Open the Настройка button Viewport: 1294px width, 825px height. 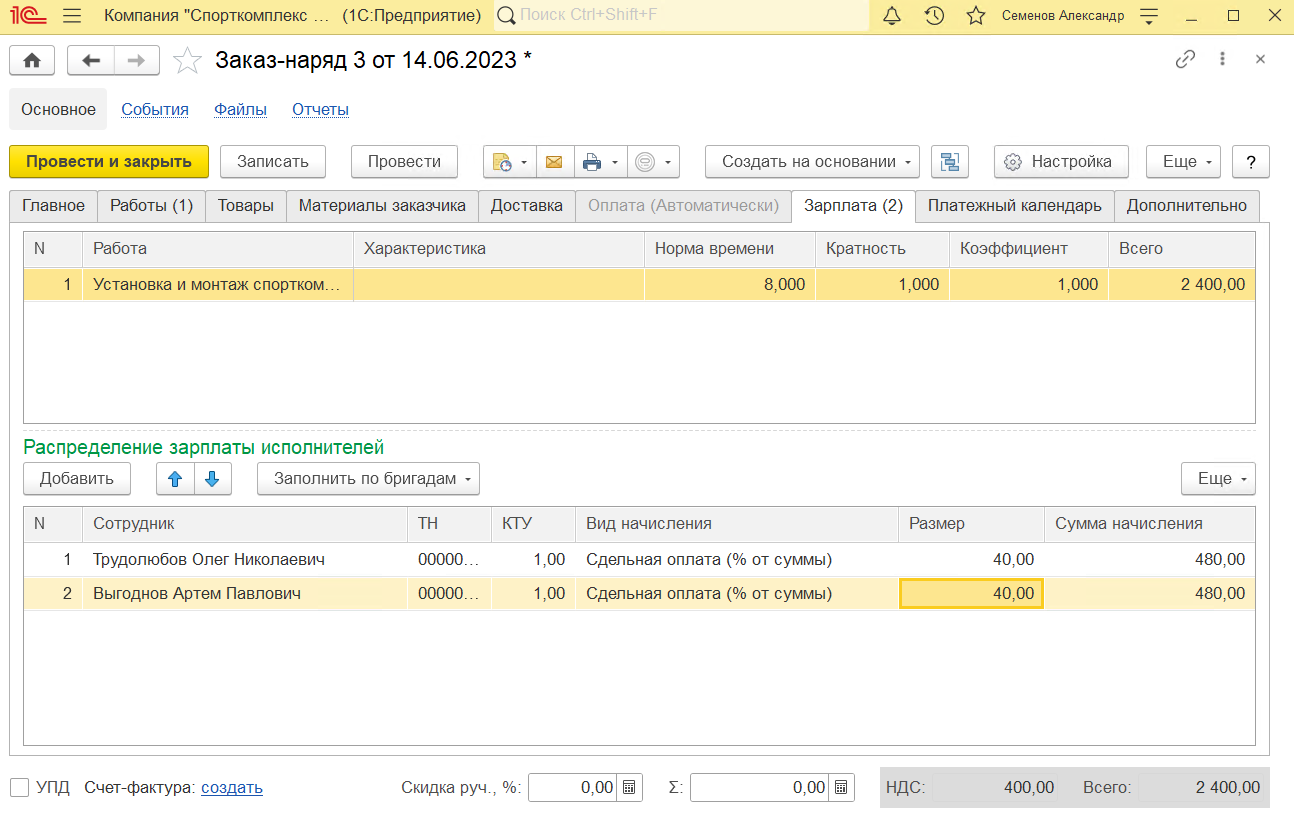click(1061, 161)
